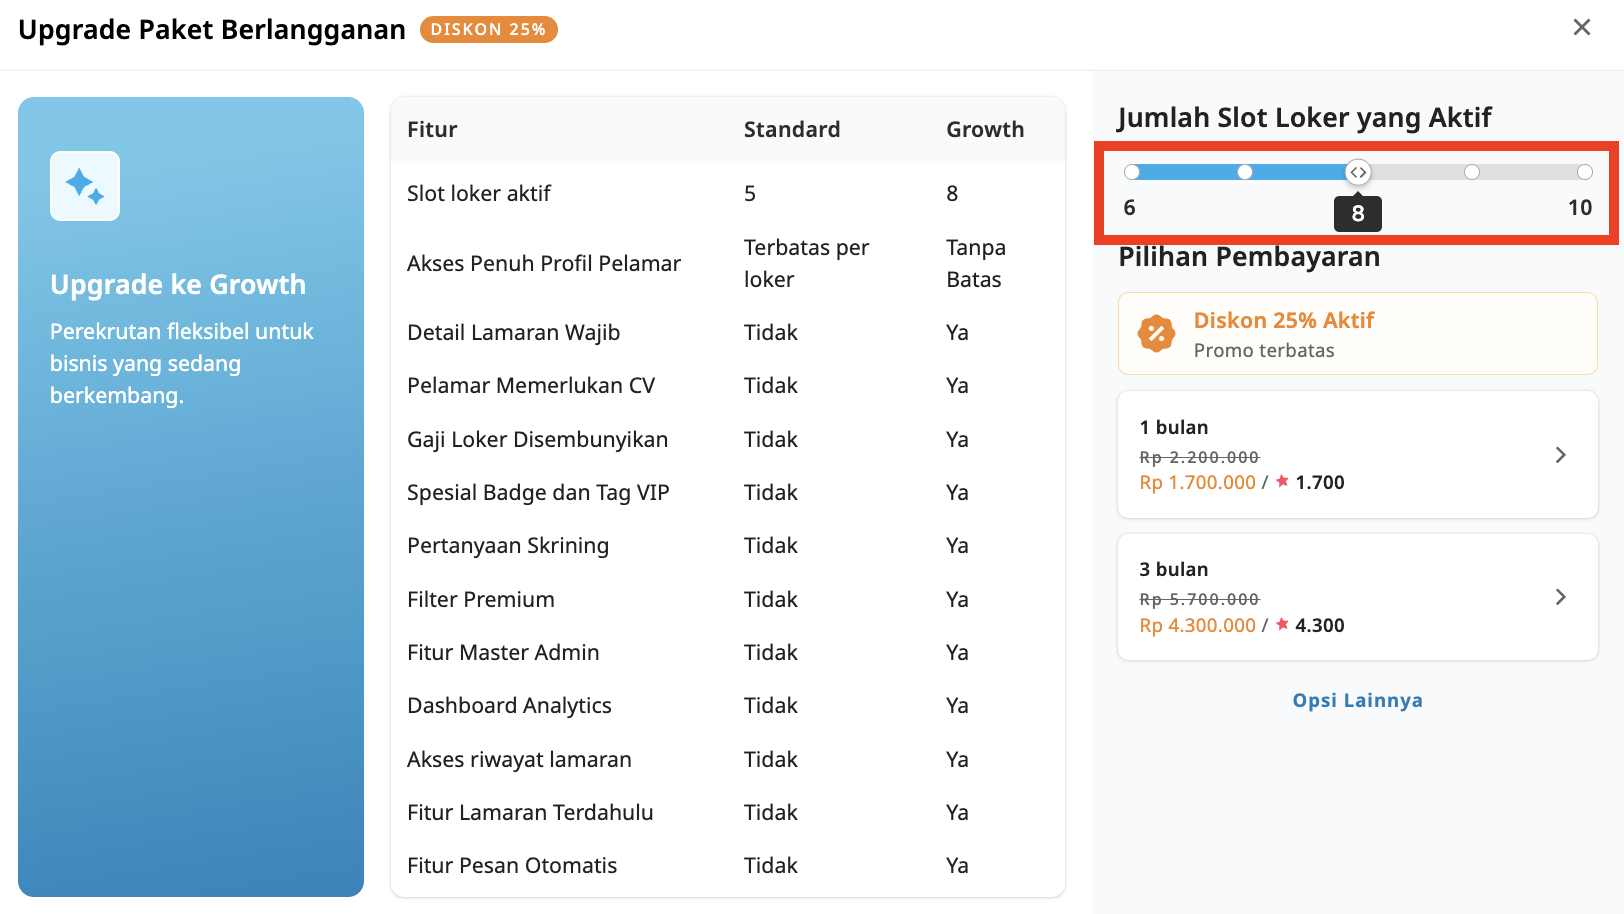1624x914 pixels.
Task: Open Opsi Lainnya for more payment options
Action: 1357,700
